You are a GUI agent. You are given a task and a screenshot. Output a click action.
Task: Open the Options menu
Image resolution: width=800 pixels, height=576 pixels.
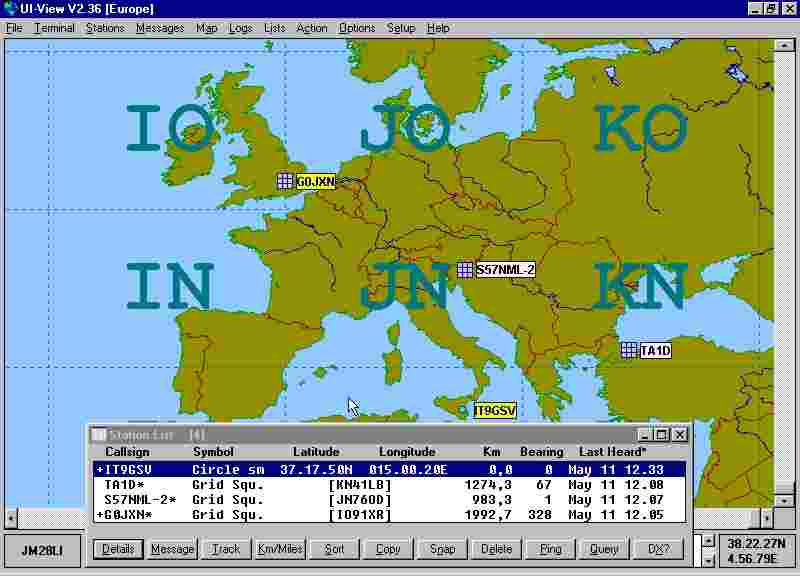[x=357, y=28]
